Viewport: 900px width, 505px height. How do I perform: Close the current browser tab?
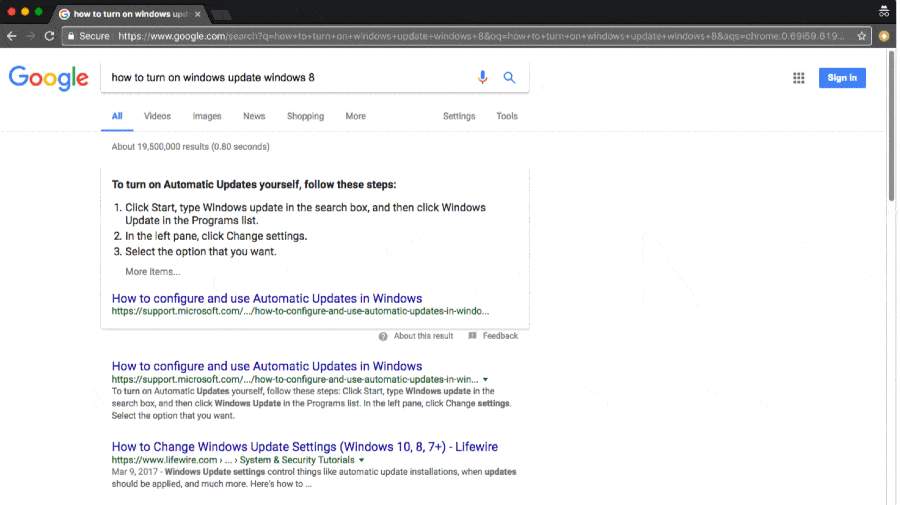[x=197, y=14]
